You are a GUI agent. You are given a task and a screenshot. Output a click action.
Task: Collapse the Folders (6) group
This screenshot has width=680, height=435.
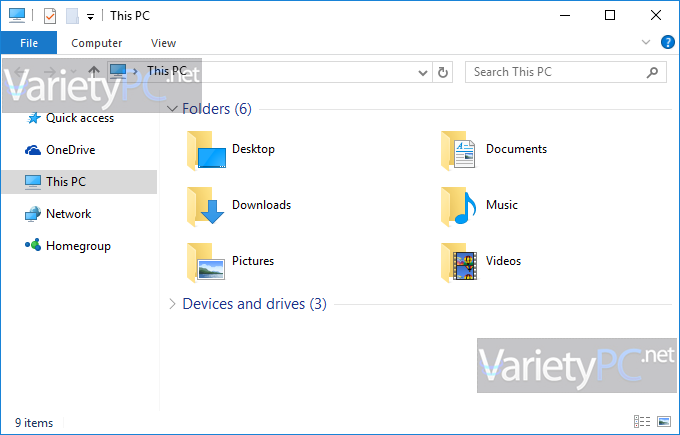pos(172,108)
